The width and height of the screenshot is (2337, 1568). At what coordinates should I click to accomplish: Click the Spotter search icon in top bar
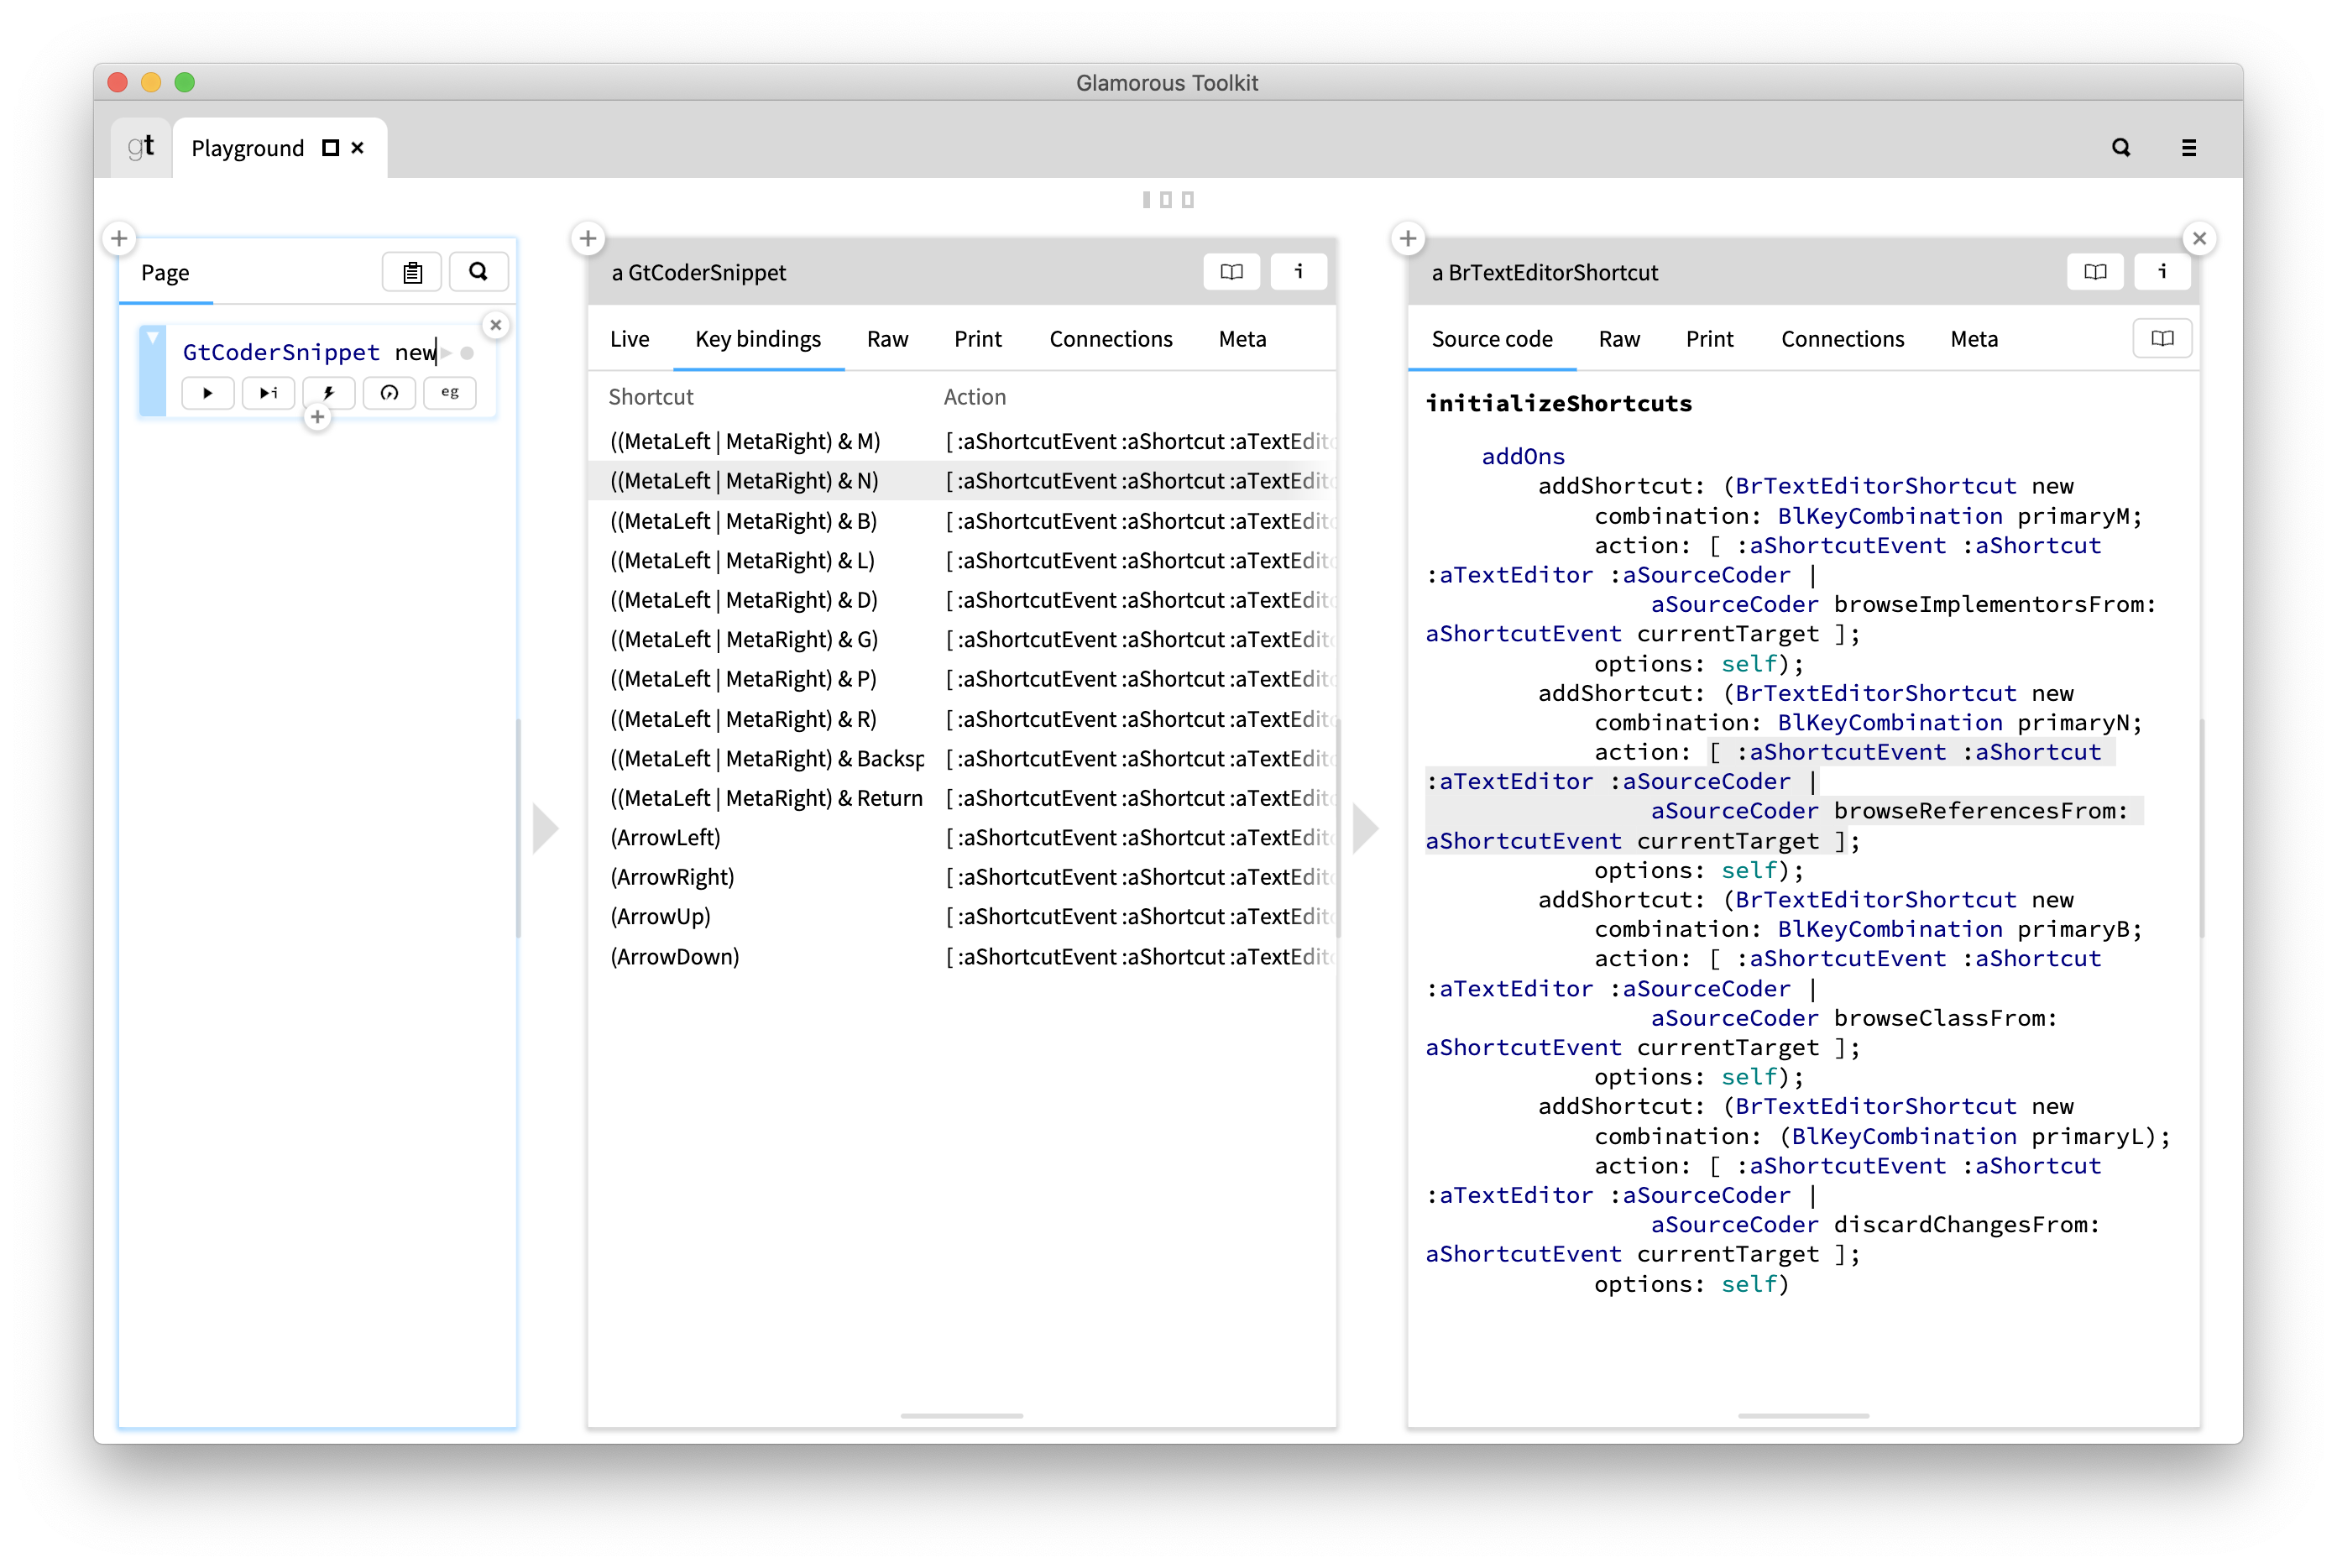[x=2120, y=148]
